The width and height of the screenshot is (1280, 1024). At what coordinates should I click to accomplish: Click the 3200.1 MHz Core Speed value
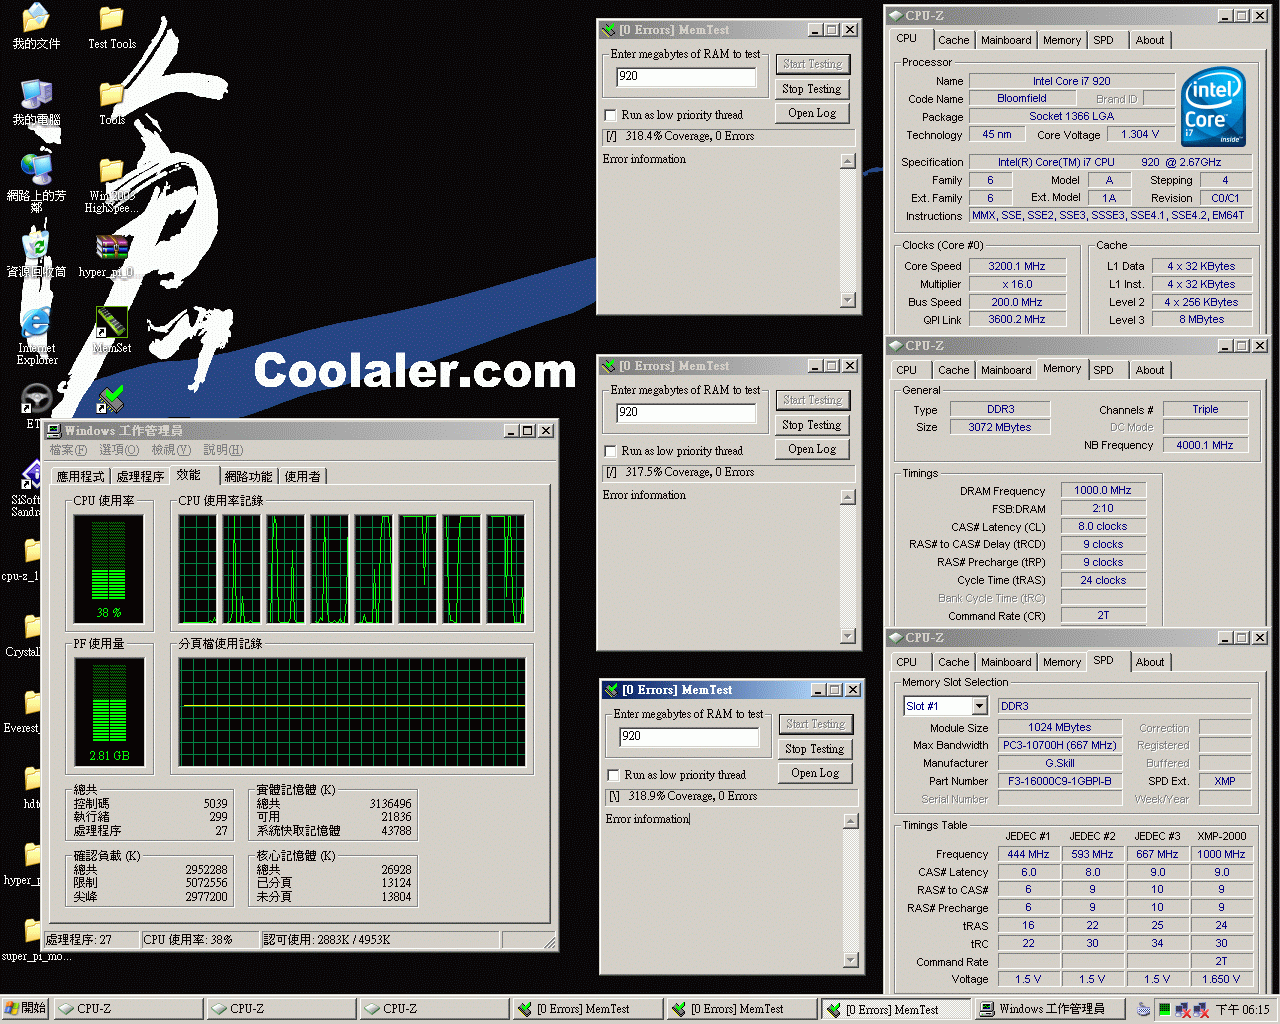(x=1017, y=266)
